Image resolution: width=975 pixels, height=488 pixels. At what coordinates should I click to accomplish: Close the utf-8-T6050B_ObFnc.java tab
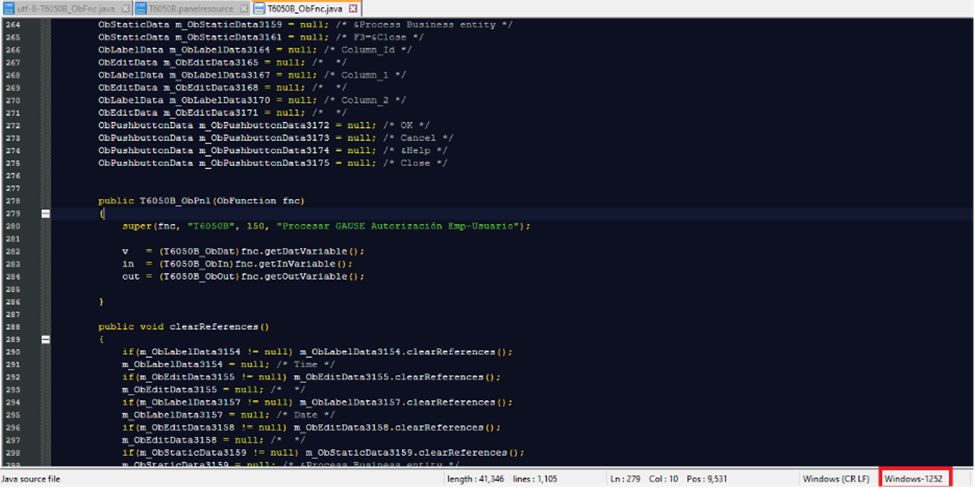pos(124,9)
